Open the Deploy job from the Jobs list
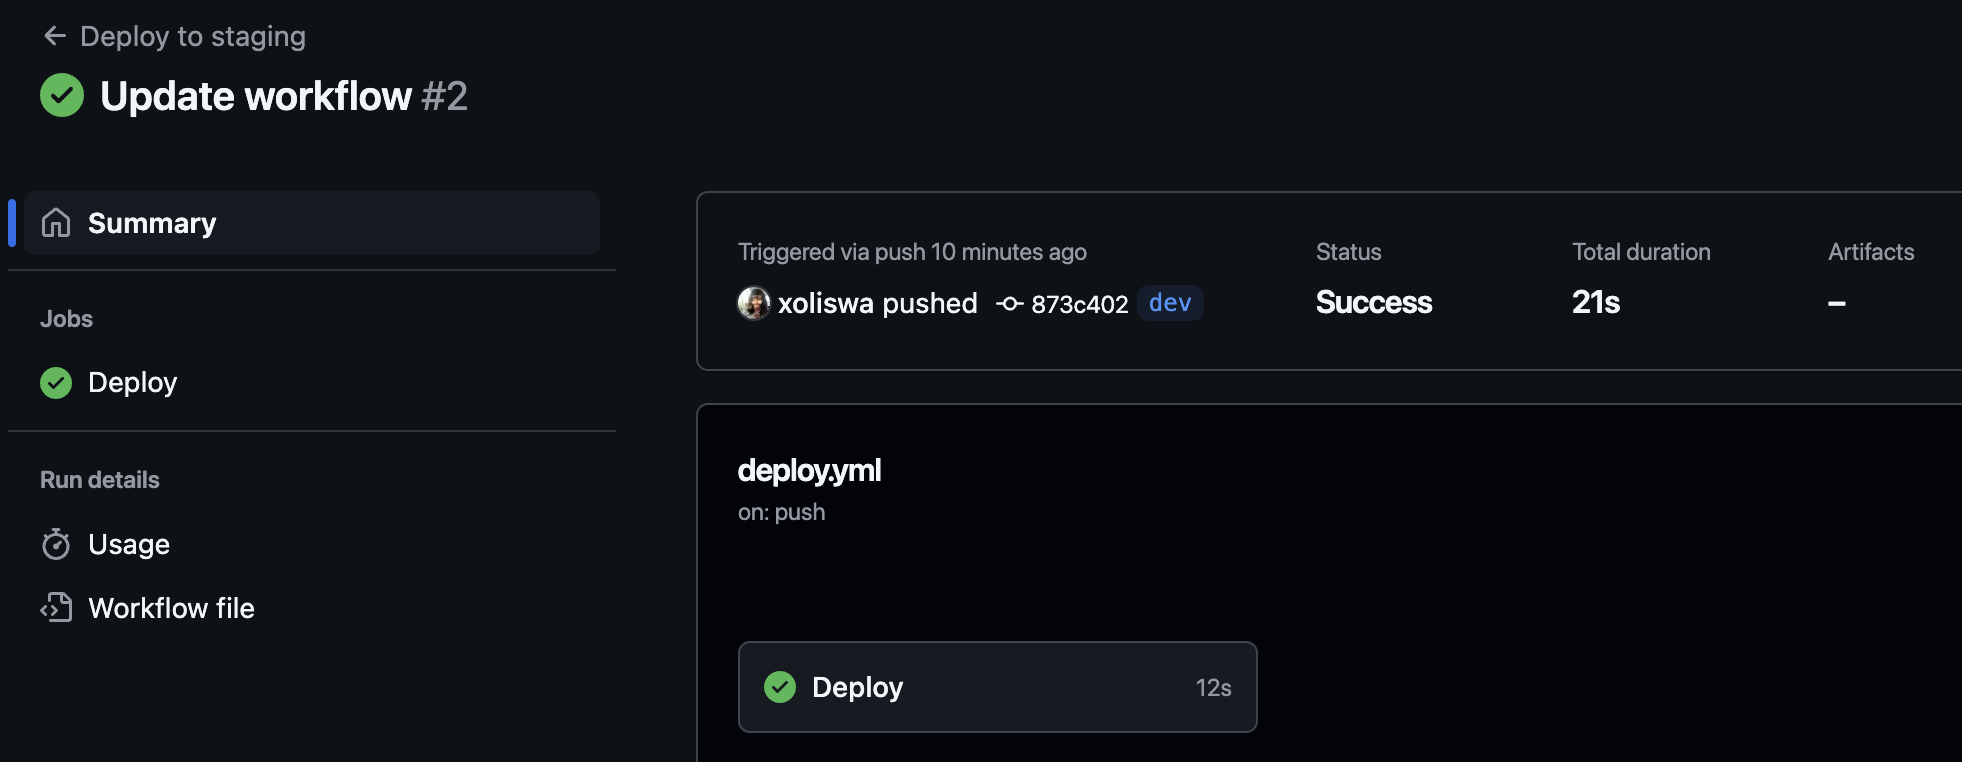The image size is (1962, 762). tap(132, 383)
